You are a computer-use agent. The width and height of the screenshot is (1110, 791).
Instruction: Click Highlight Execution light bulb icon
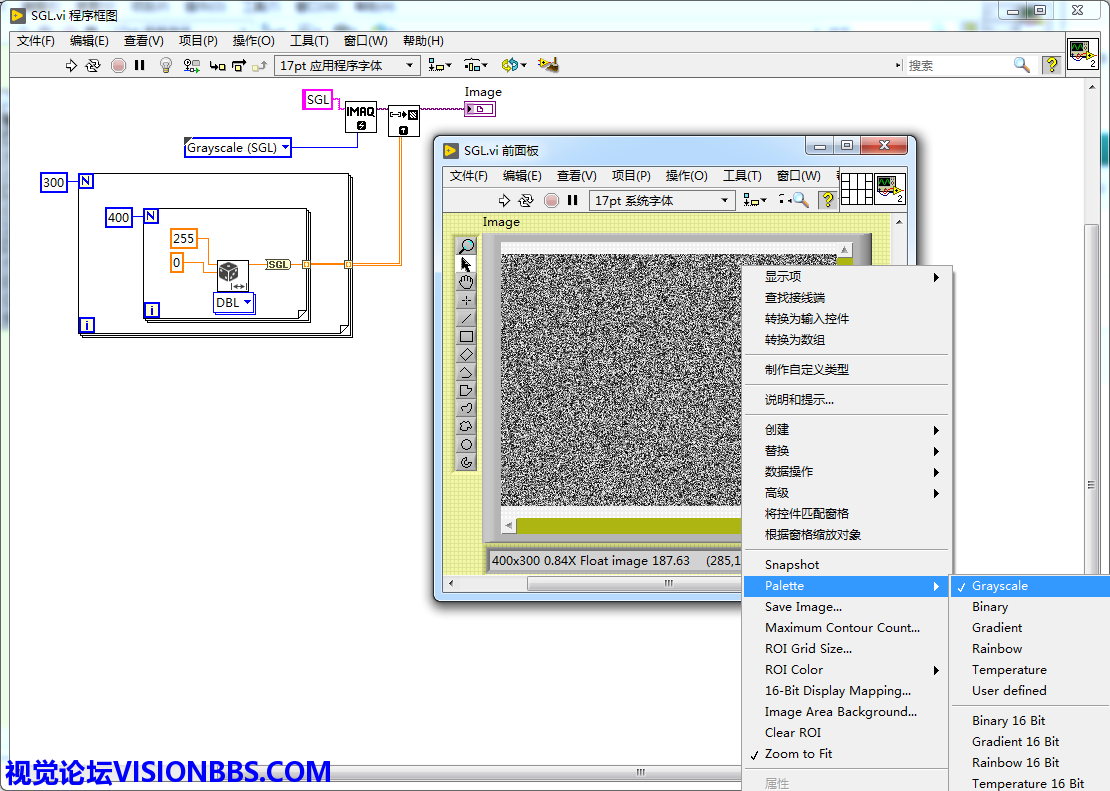point(166,65)
